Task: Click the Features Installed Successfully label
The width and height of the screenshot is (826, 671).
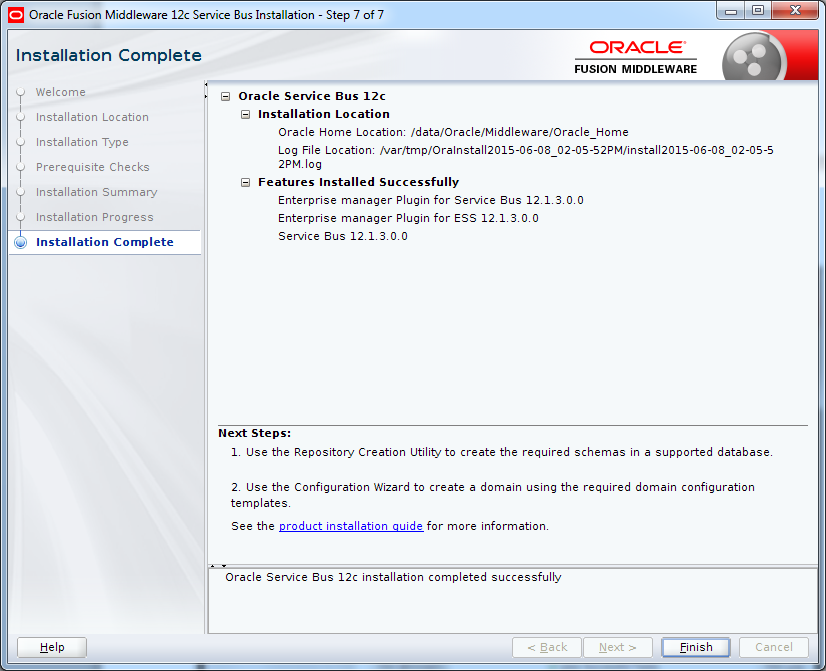Action: click(358, 182)
